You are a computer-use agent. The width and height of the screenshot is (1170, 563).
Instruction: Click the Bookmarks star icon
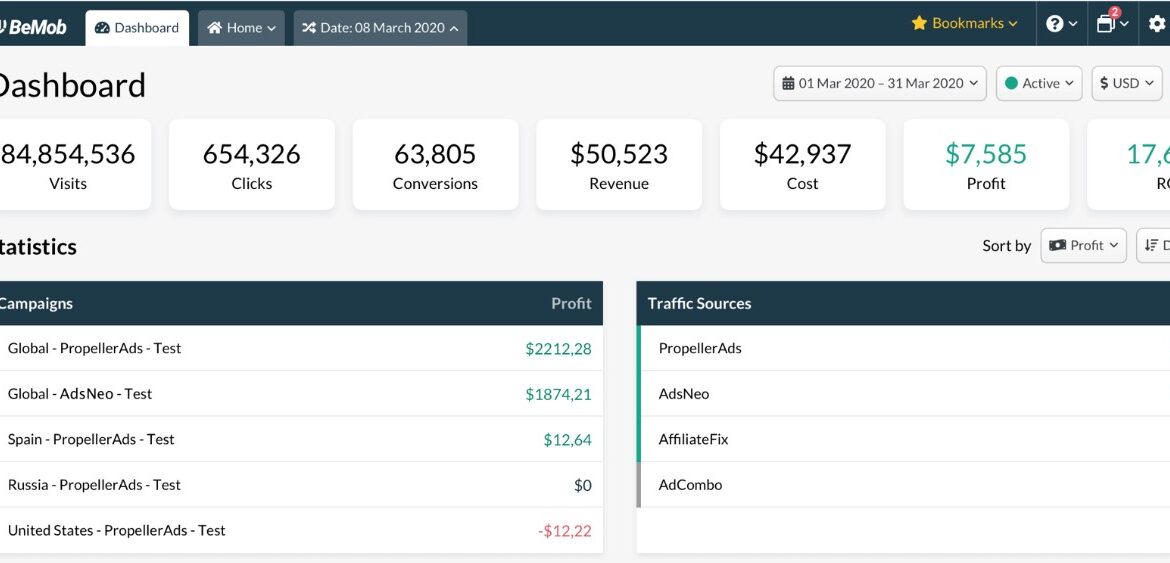[x=919, y=23]
